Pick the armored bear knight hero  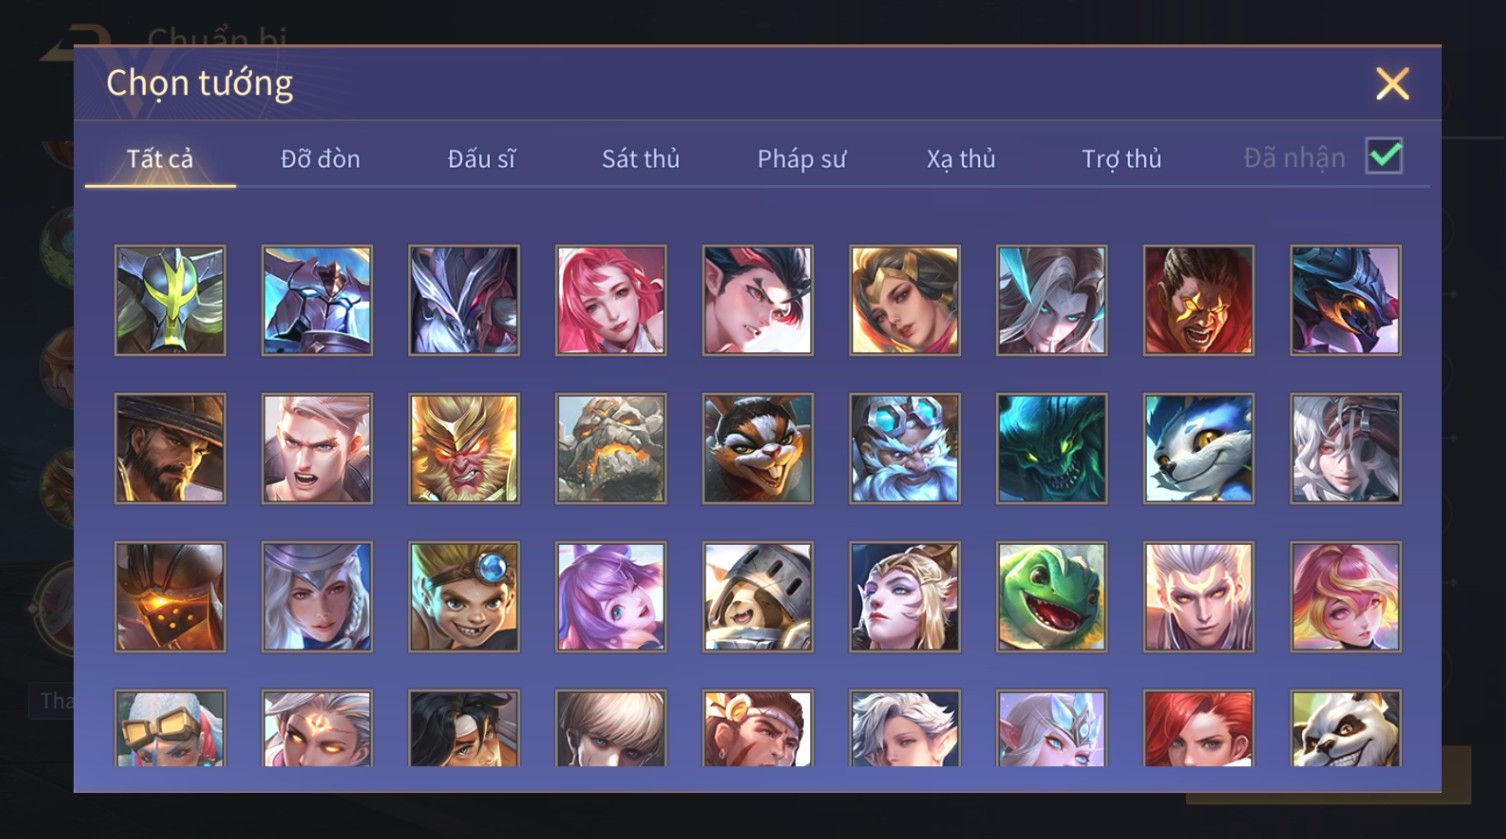(x=757, y=597)
